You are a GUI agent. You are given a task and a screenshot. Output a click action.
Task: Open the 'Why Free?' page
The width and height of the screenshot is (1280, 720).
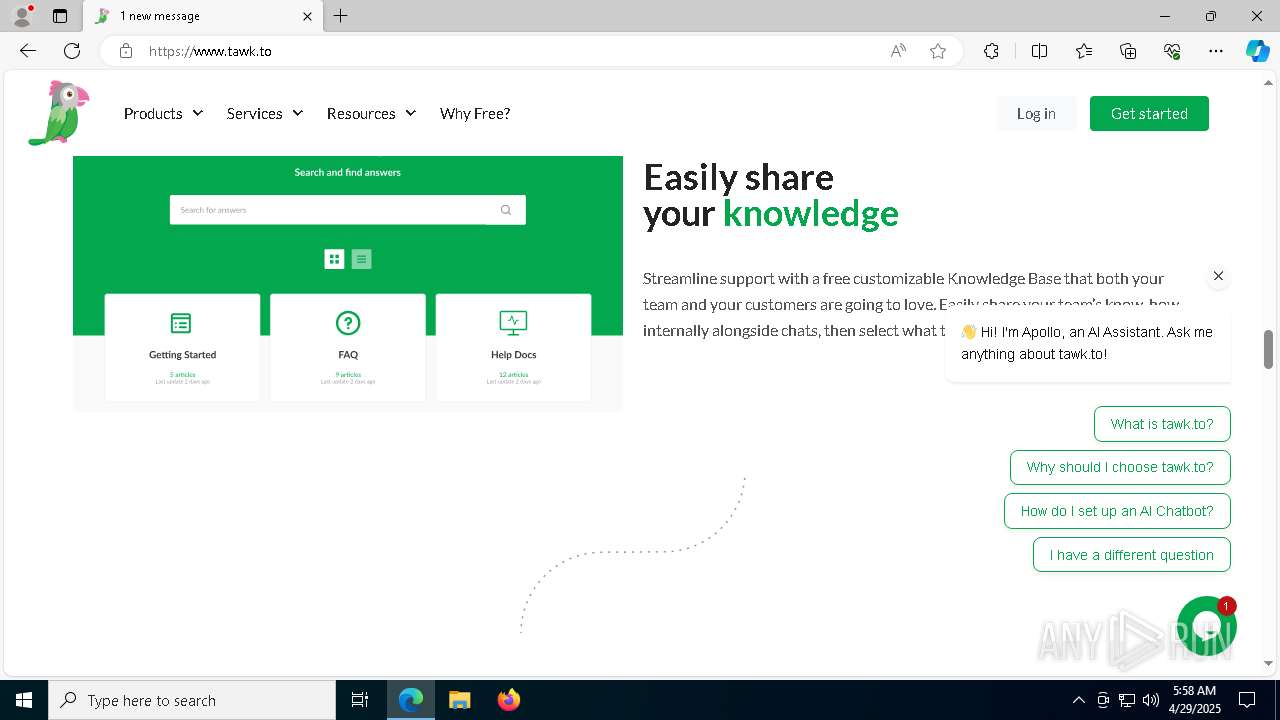475,113
